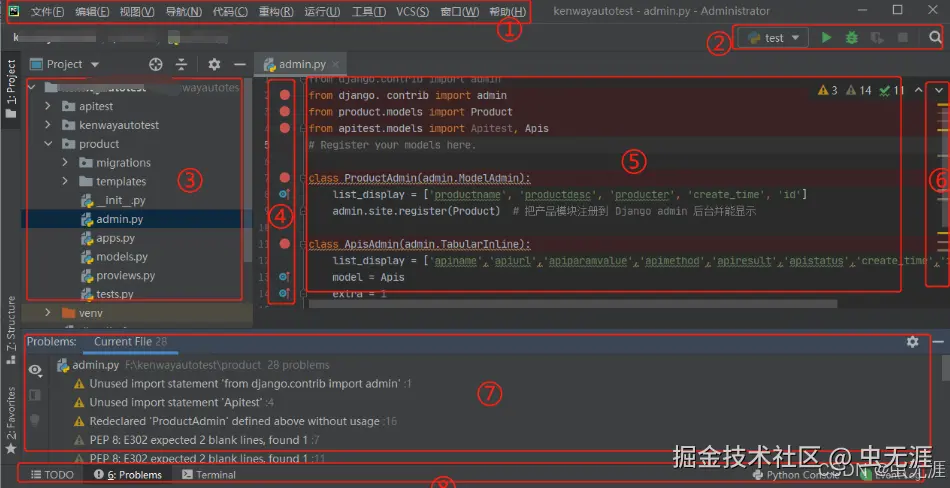Open Search Everywhere magnifier icon
950x488 pixels.
point(935,38)
